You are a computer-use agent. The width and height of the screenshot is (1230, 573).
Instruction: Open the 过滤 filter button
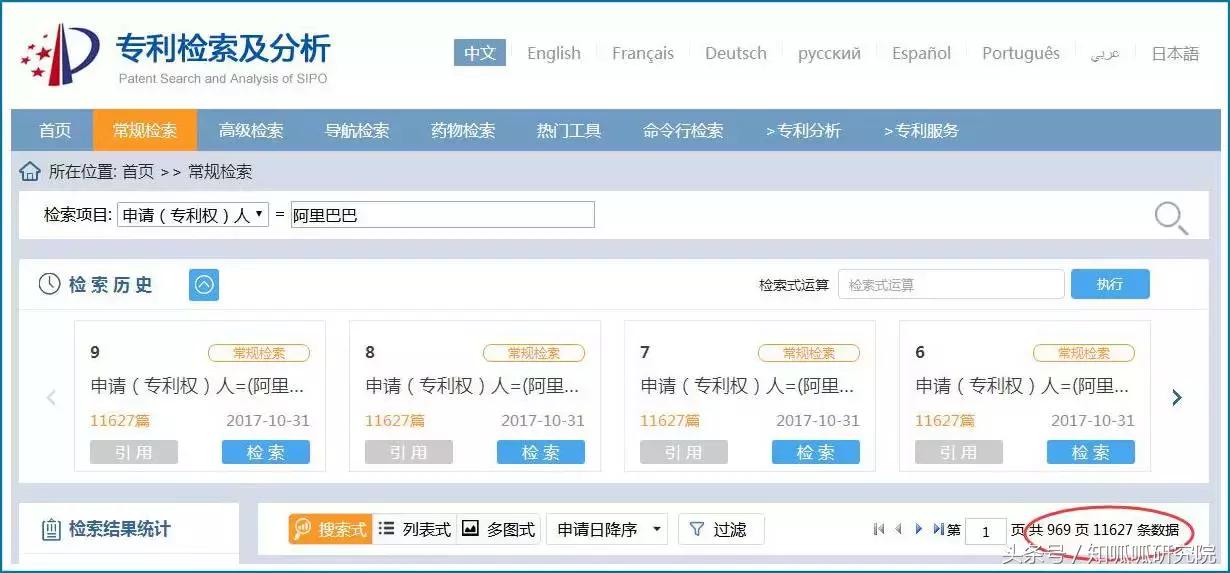point(721,529)
